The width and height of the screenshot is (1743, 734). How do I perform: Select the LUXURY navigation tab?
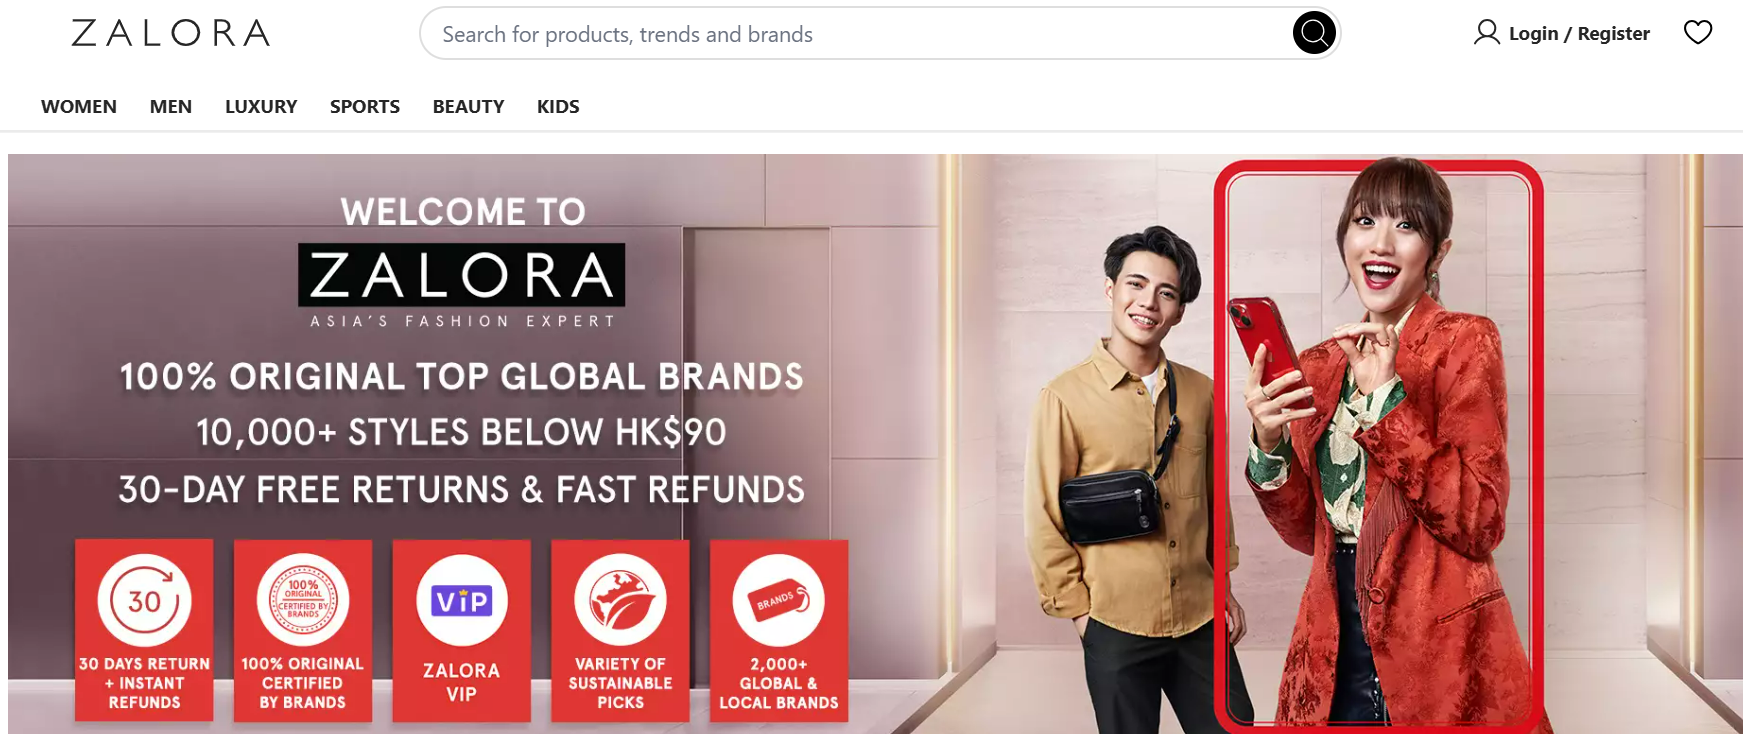261,106
